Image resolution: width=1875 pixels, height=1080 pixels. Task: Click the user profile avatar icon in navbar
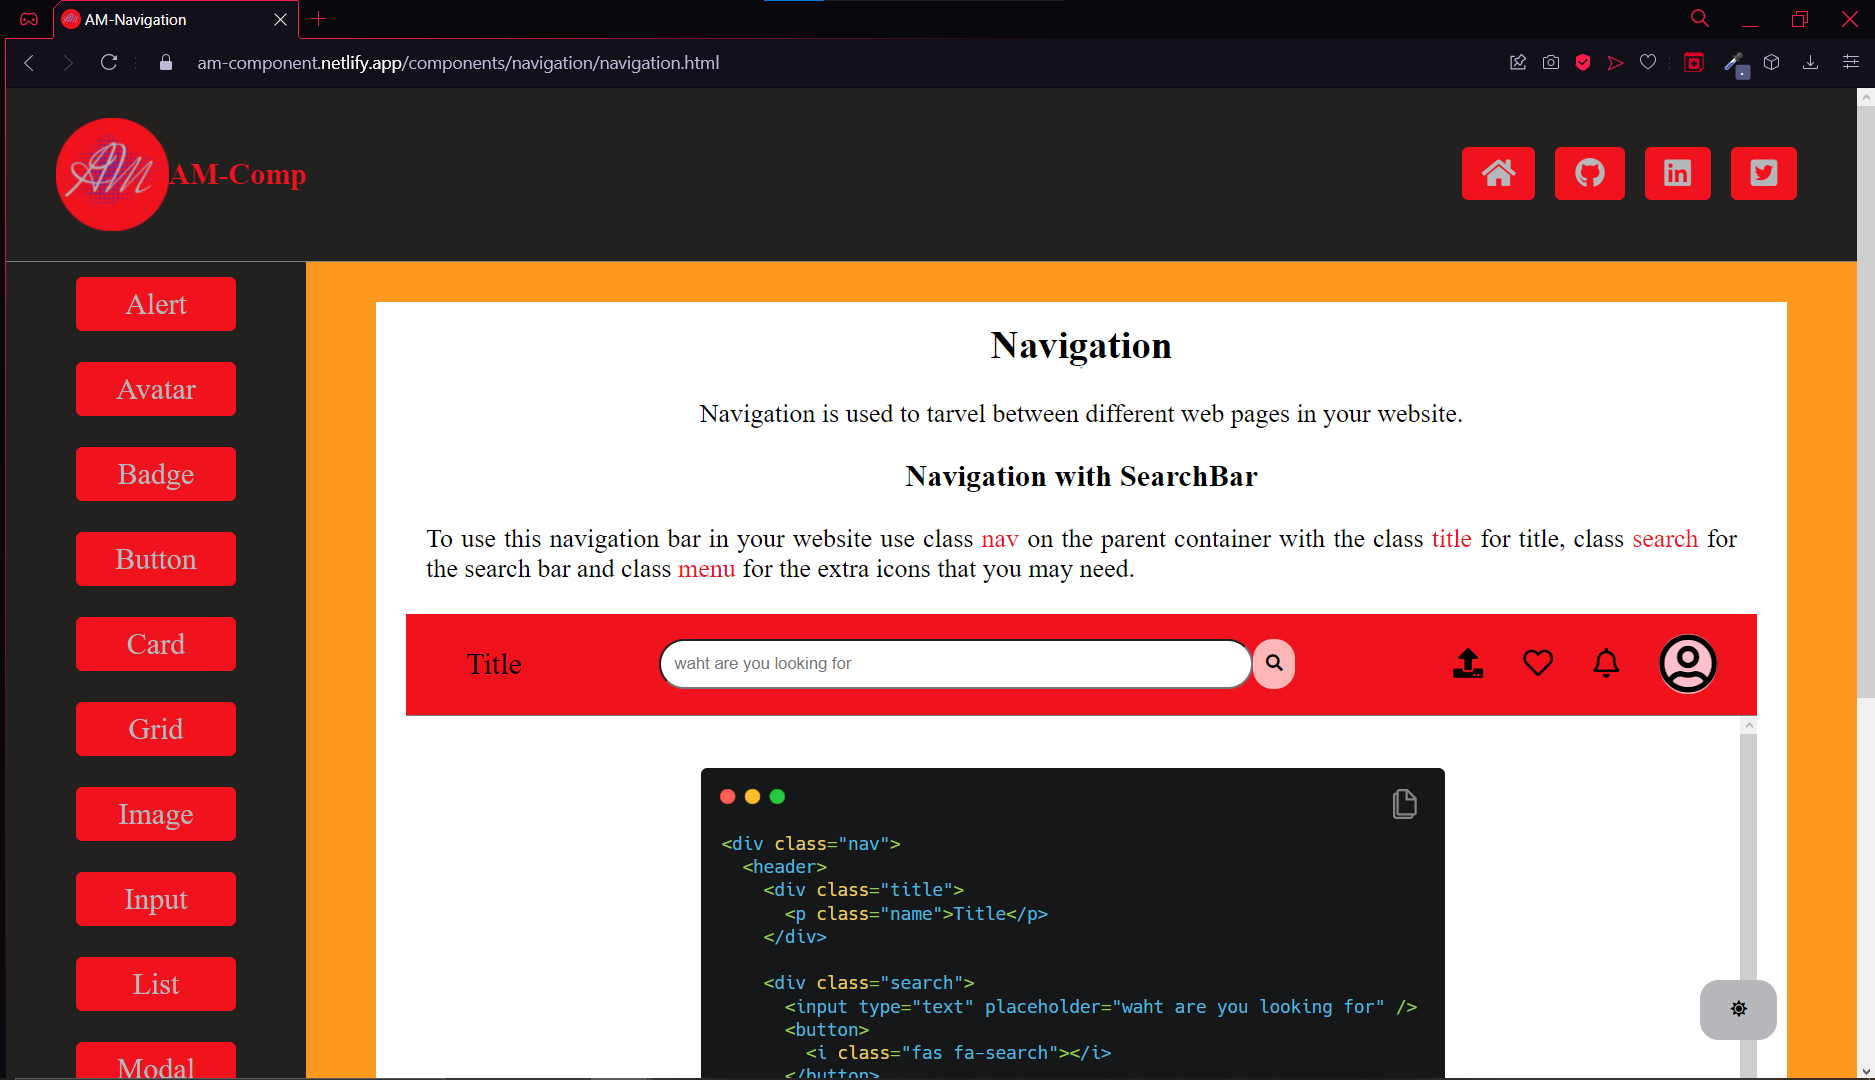tap(1687, 663)
